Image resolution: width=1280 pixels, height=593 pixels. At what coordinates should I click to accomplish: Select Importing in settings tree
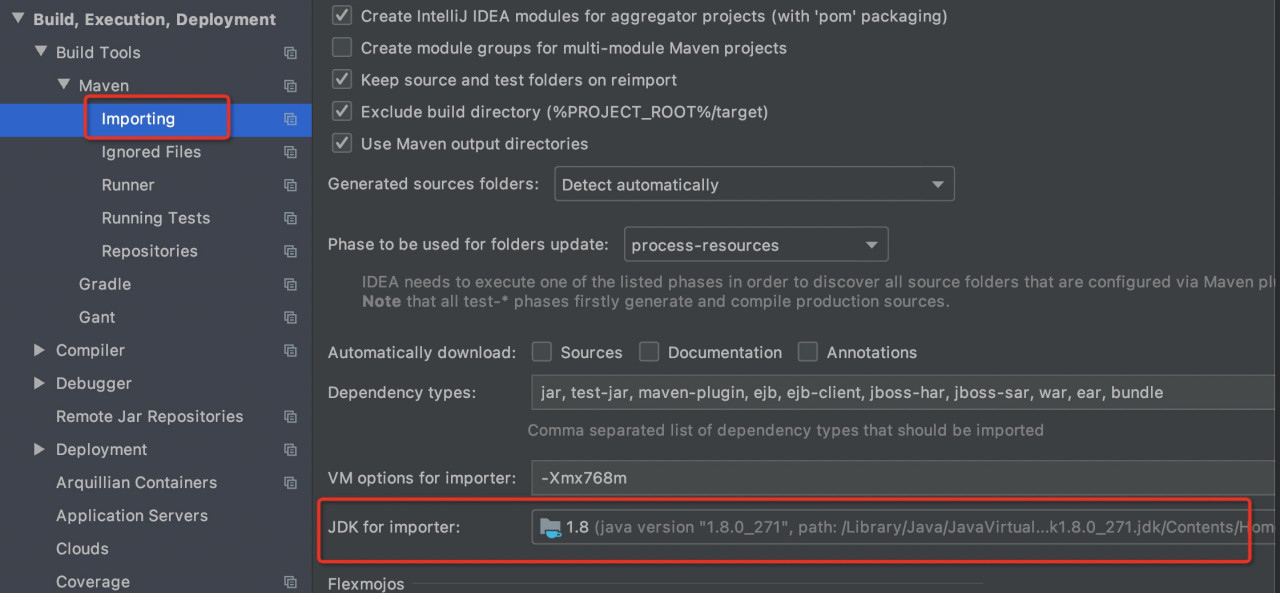click(x=138, y=119)
